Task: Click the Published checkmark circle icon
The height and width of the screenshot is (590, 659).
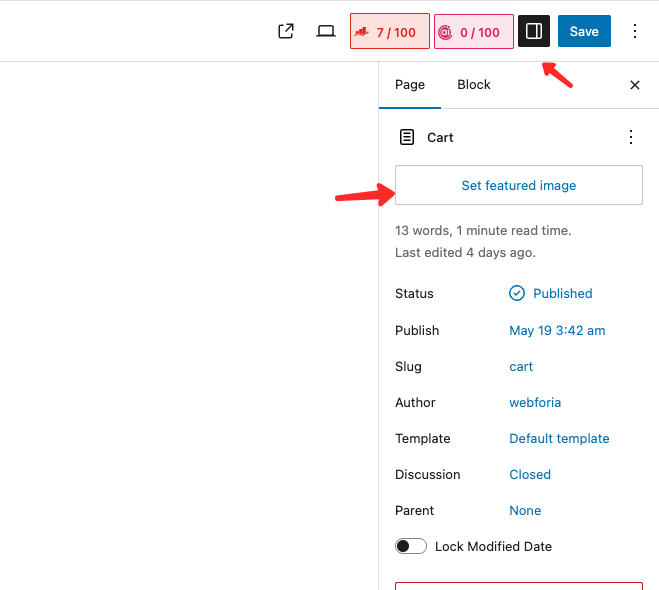Action: tap(517, 293)
